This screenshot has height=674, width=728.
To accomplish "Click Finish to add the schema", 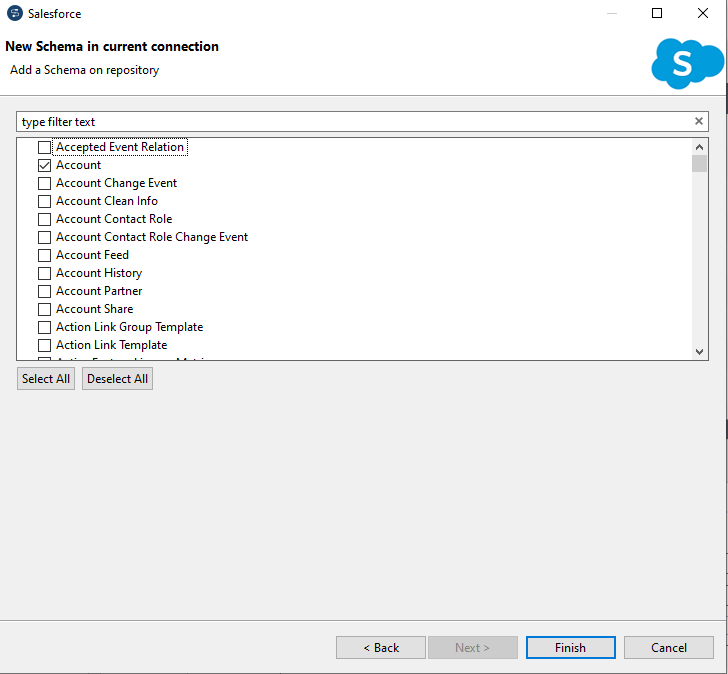I will click(571, 648).
